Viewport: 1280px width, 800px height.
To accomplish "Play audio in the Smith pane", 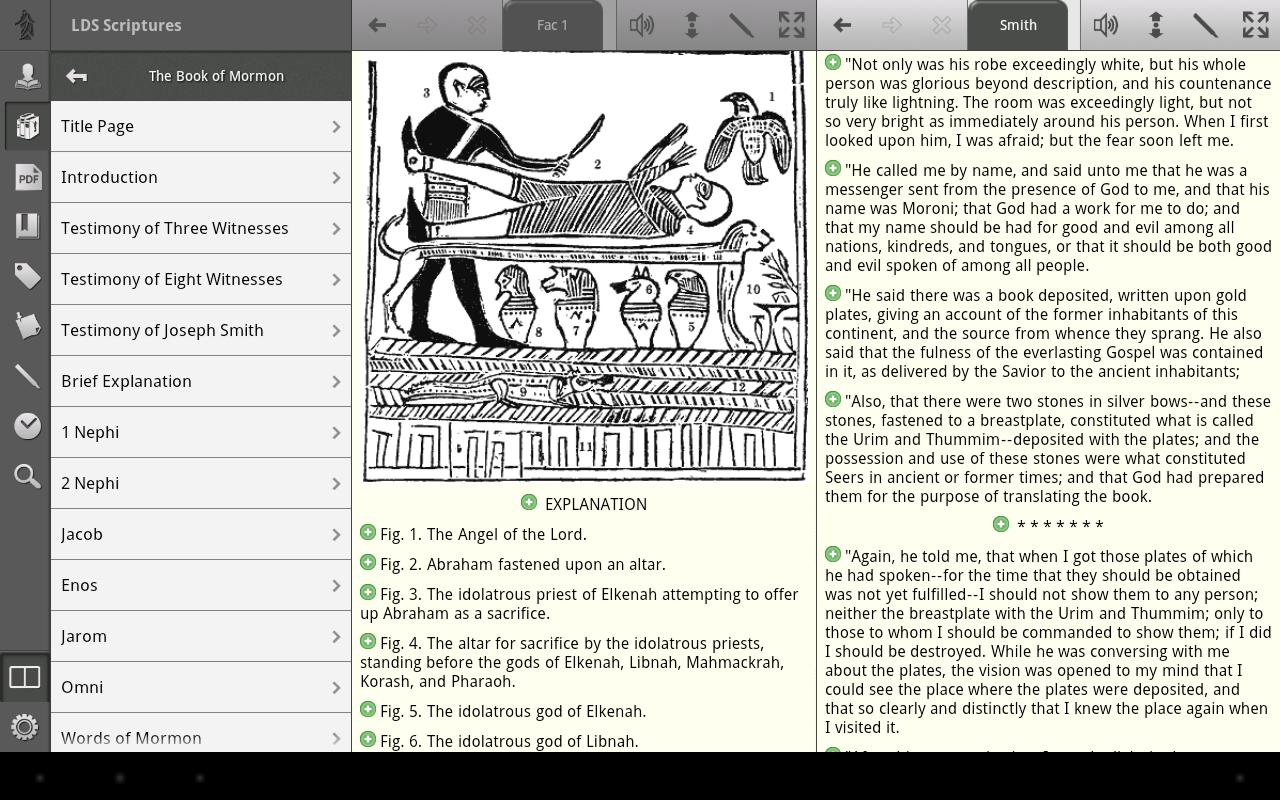I will click(1105, 25).
